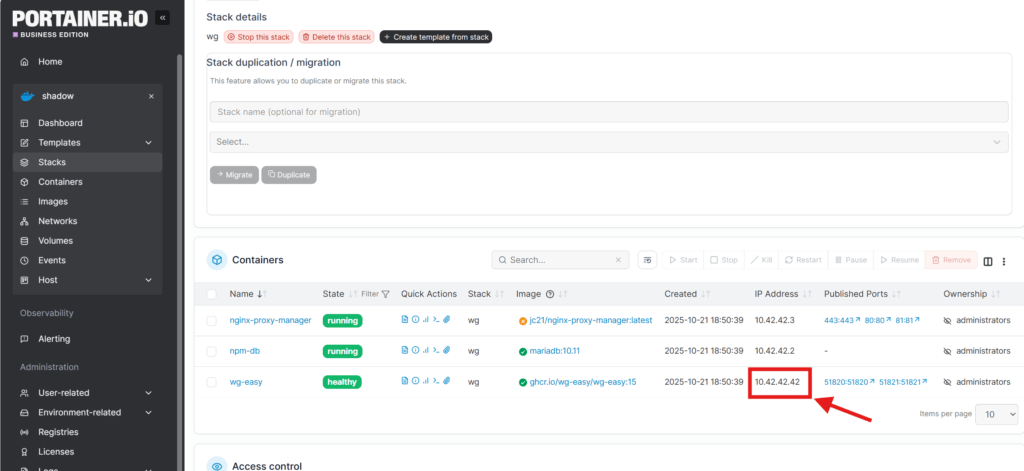Click the State column filter icon
The width and height of the screenshot is (1024, 471).
[x=386, y=294]
